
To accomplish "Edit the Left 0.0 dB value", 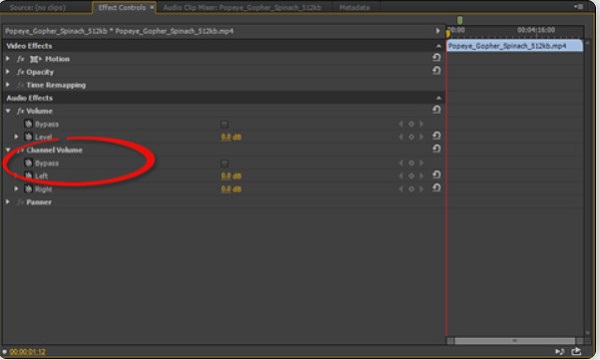I will (x=231, y=176).
